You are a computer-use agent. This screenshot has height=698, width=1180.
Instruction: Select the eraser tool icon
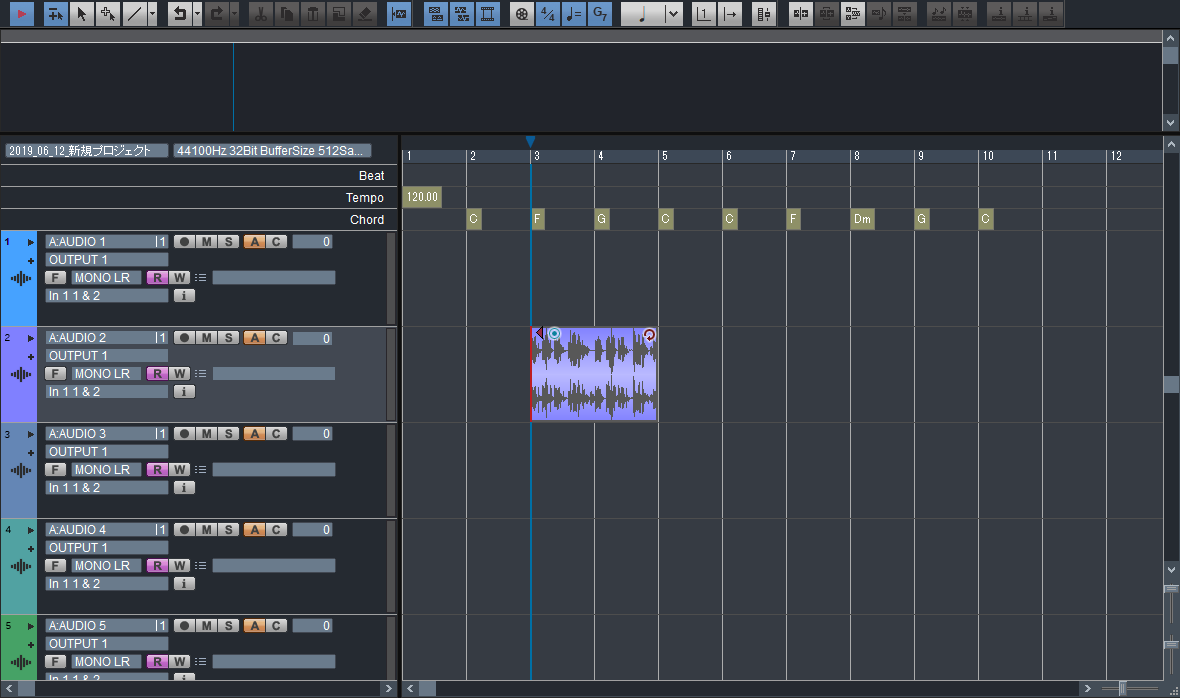365,14
